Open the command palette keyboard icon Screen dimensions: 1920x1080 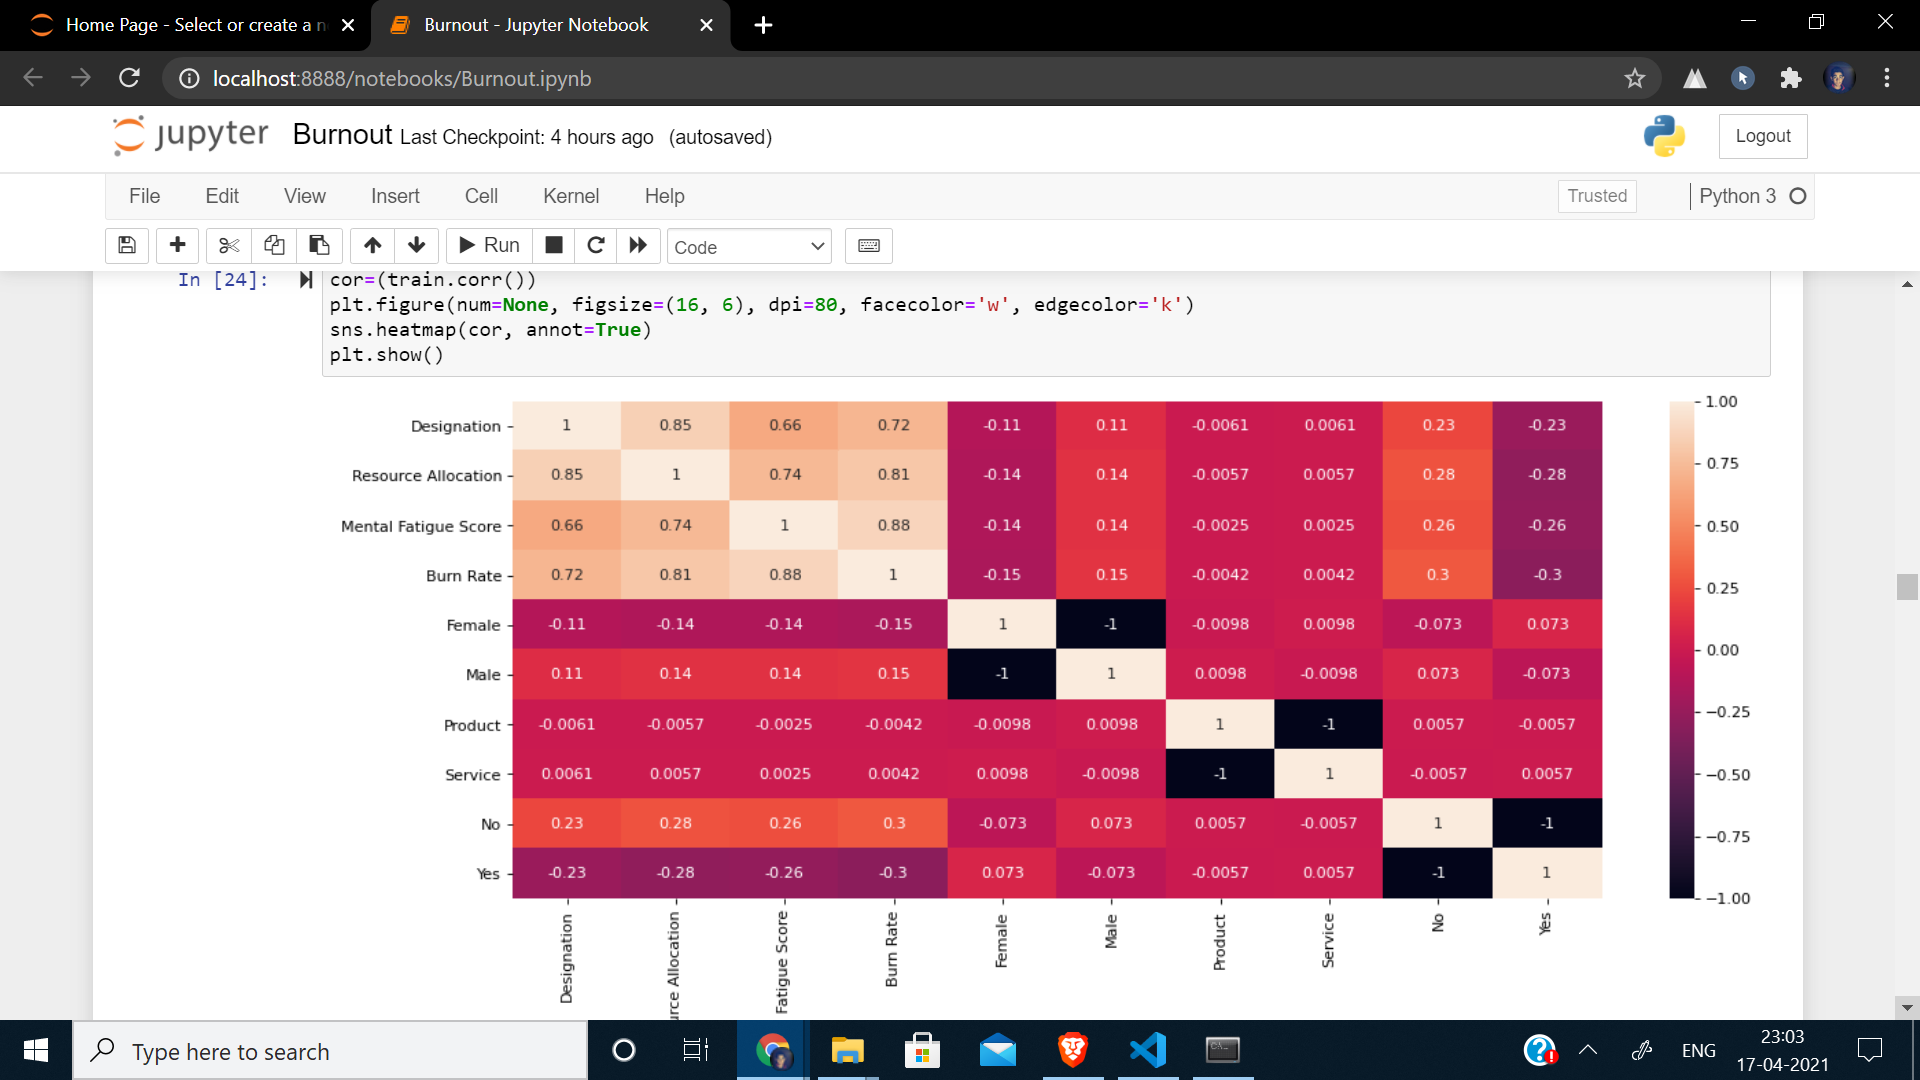point(868,246)
